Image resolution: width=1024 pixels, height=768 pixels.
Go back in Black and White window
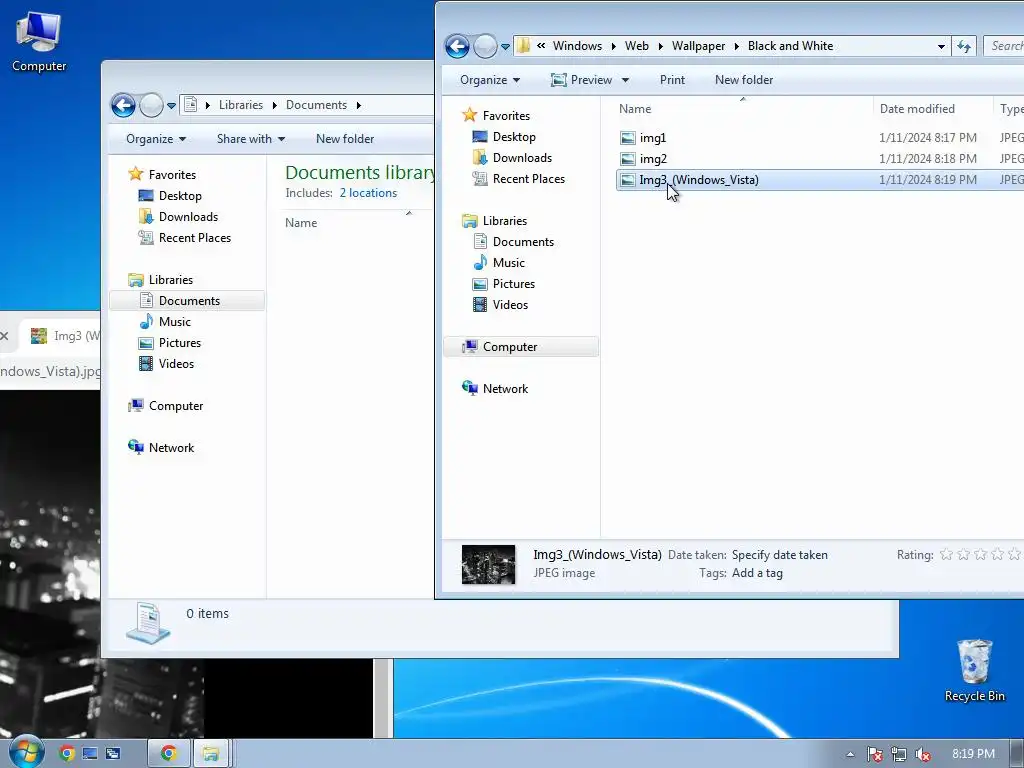coord(457,46)
